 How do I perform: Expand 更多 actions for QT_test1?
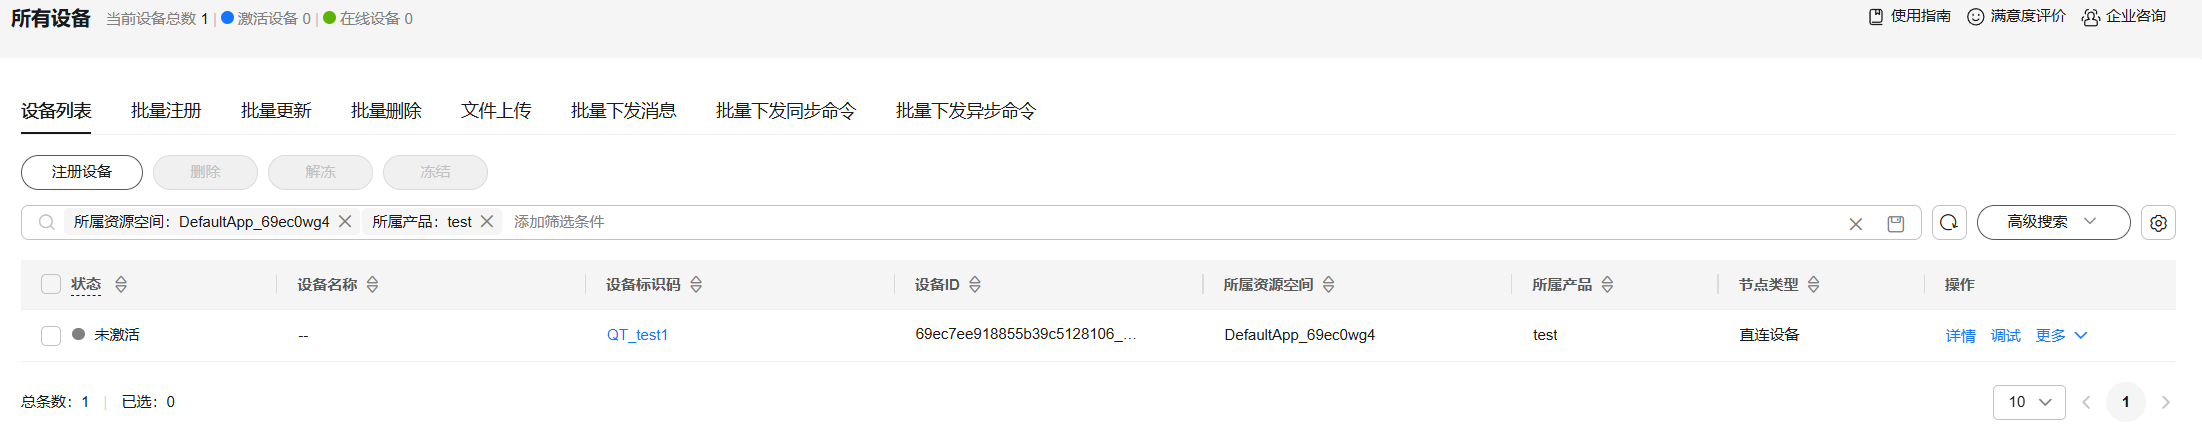2061,336
